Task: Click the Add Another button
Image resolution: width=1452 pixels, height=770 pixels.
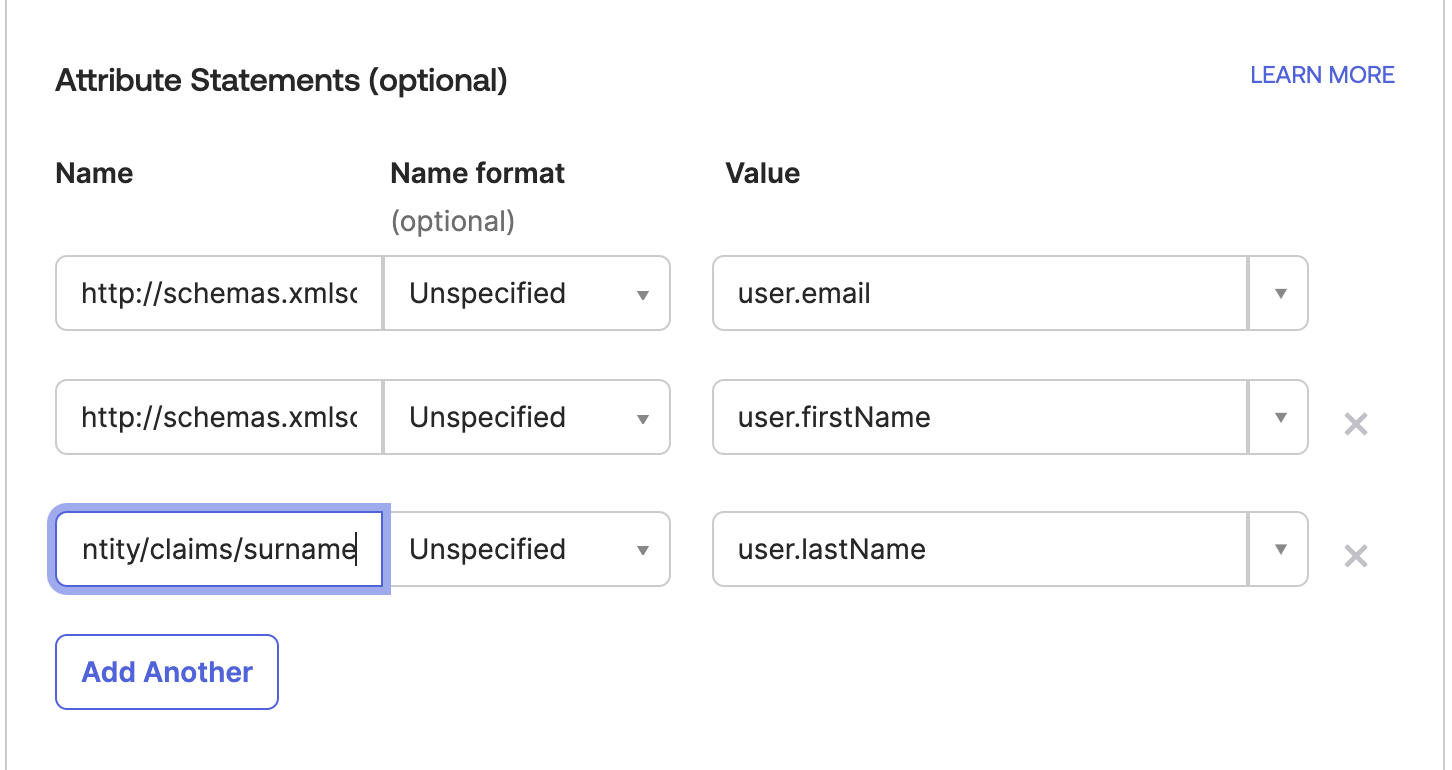Action: (x=166, y=671)
